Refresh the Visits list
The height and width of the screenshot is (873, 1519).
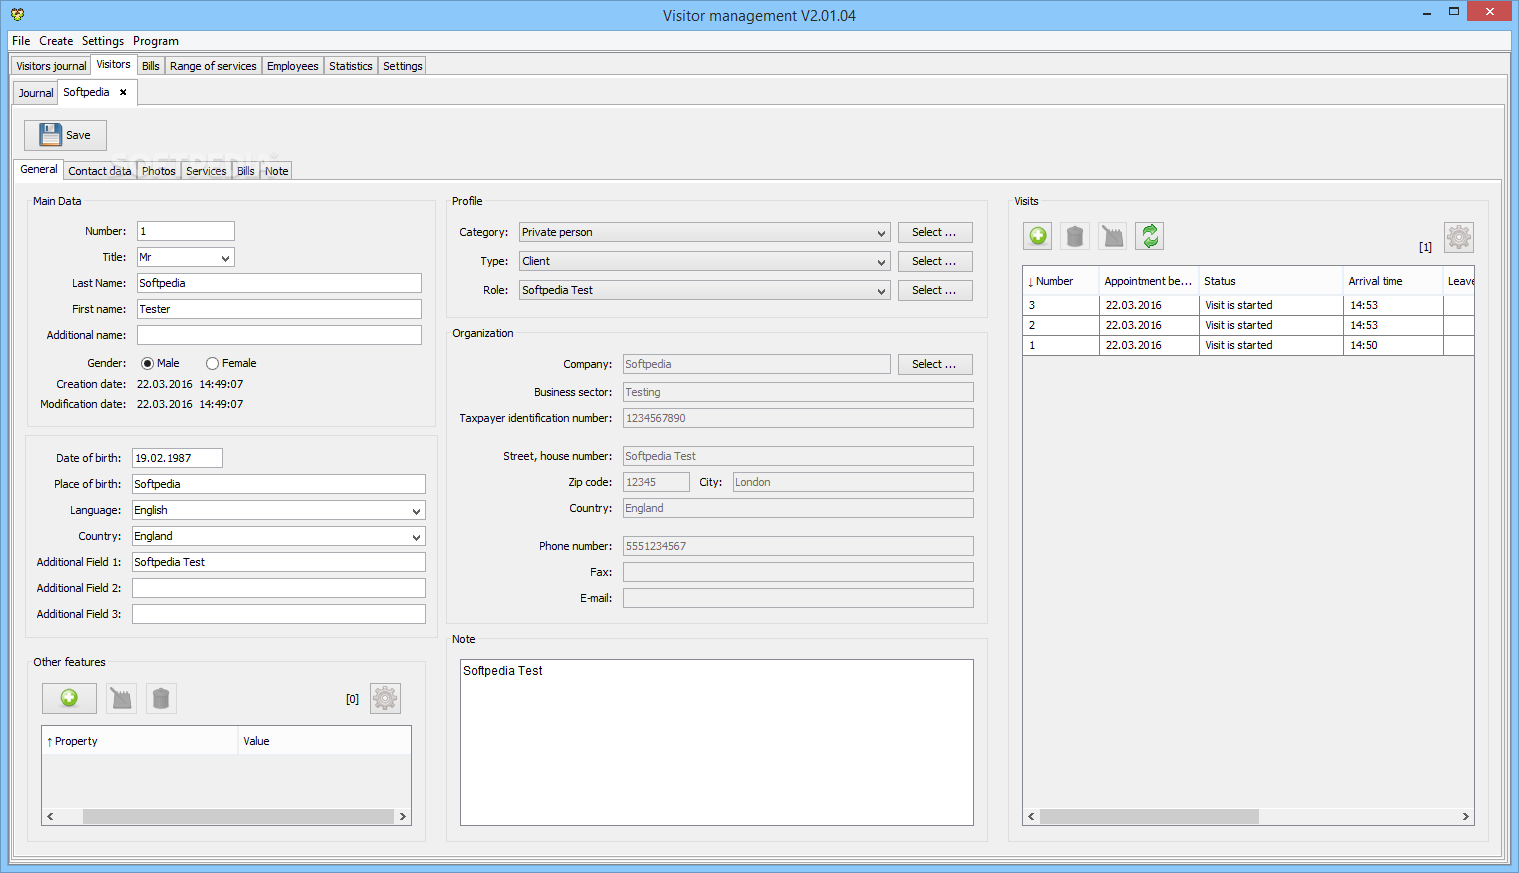point(1150,236)
